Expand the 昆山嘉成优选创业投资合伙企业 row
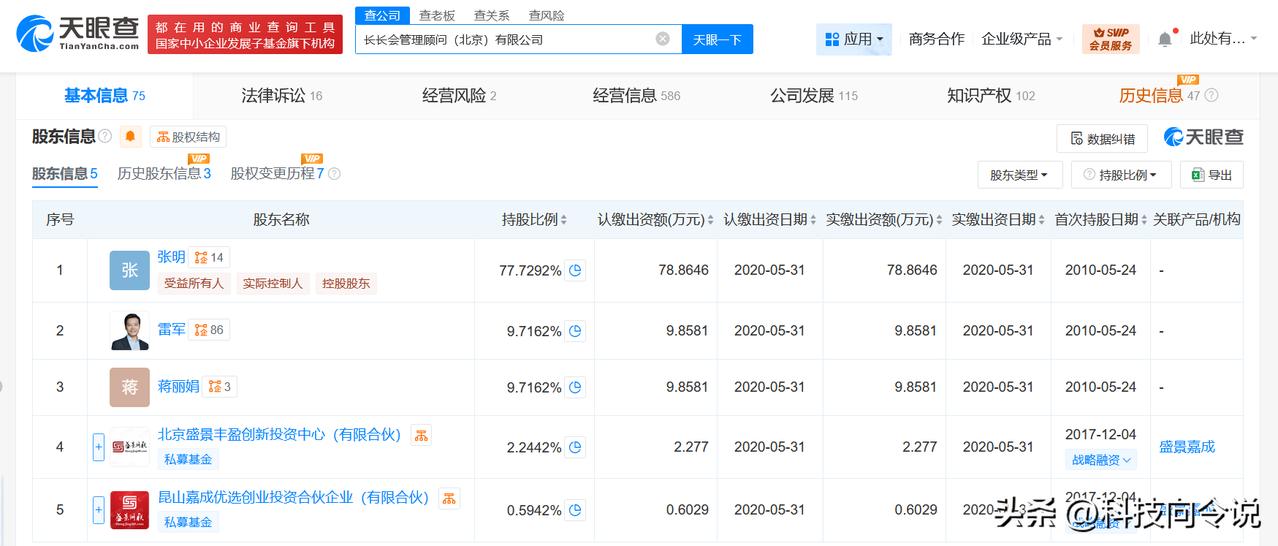This screenshot has width=1278, height=546. [98, 510]
